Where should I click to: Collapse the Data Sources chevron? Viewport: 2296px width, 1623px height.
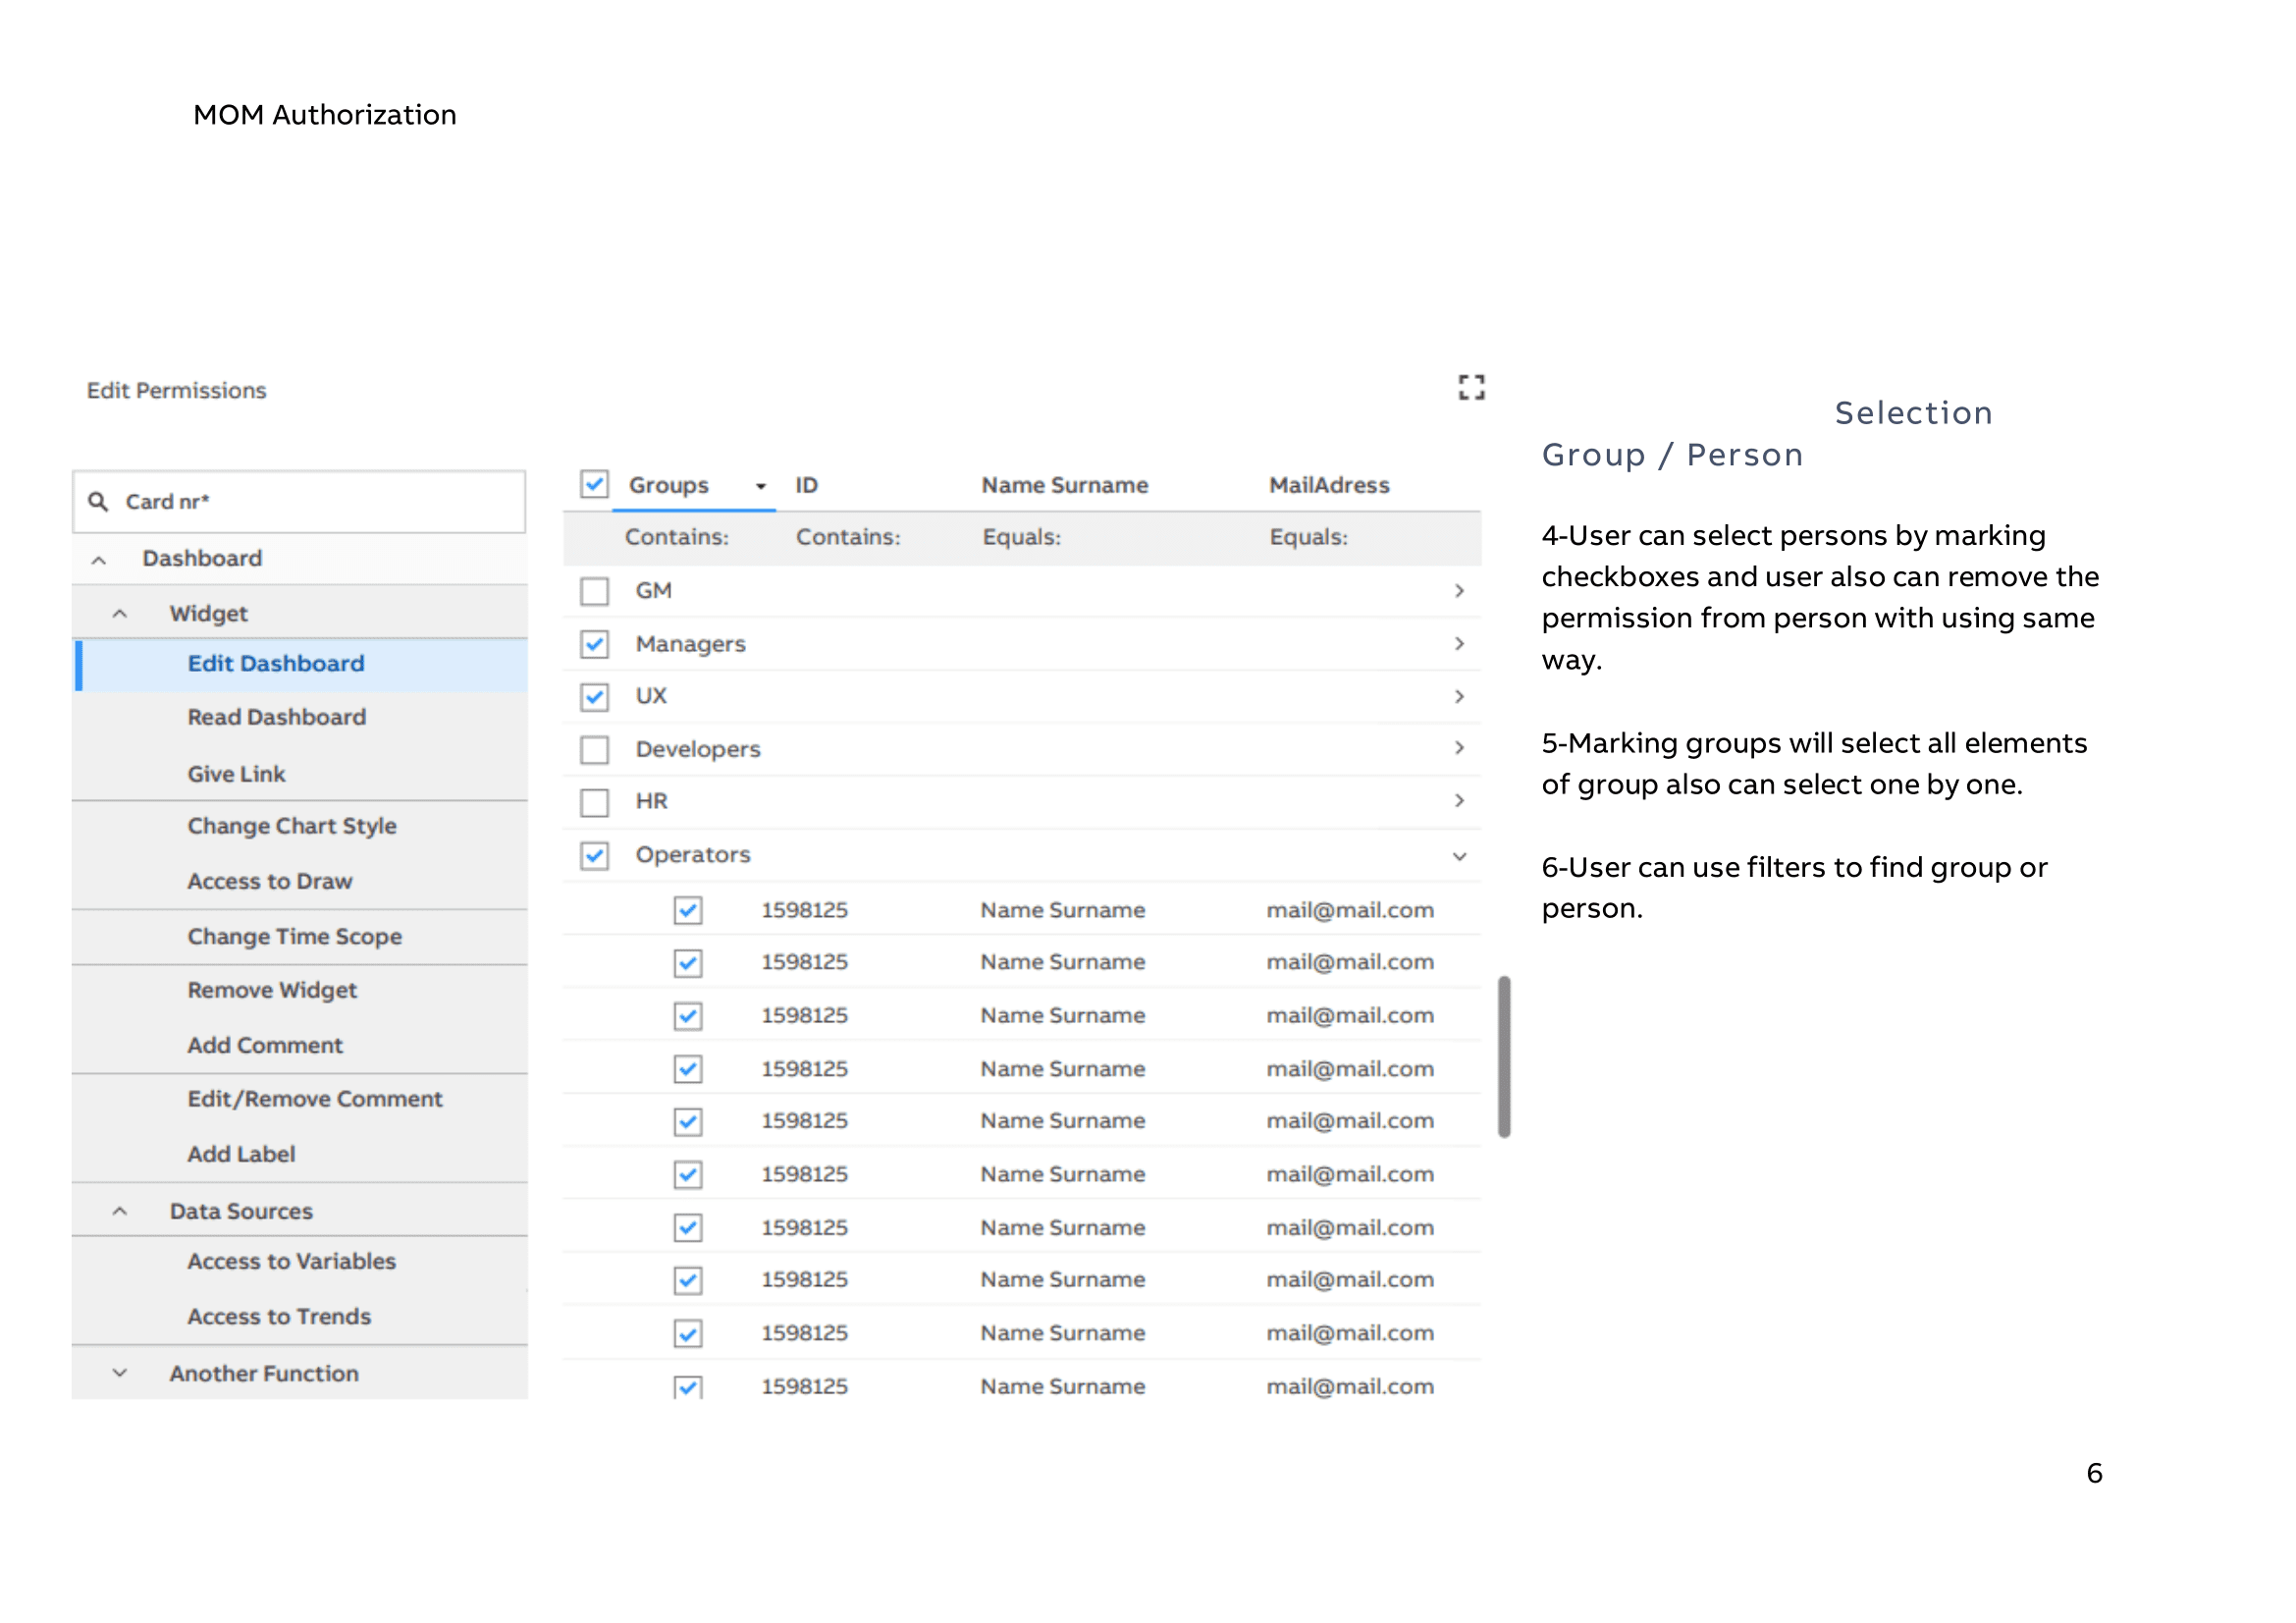pos(120,1211)
